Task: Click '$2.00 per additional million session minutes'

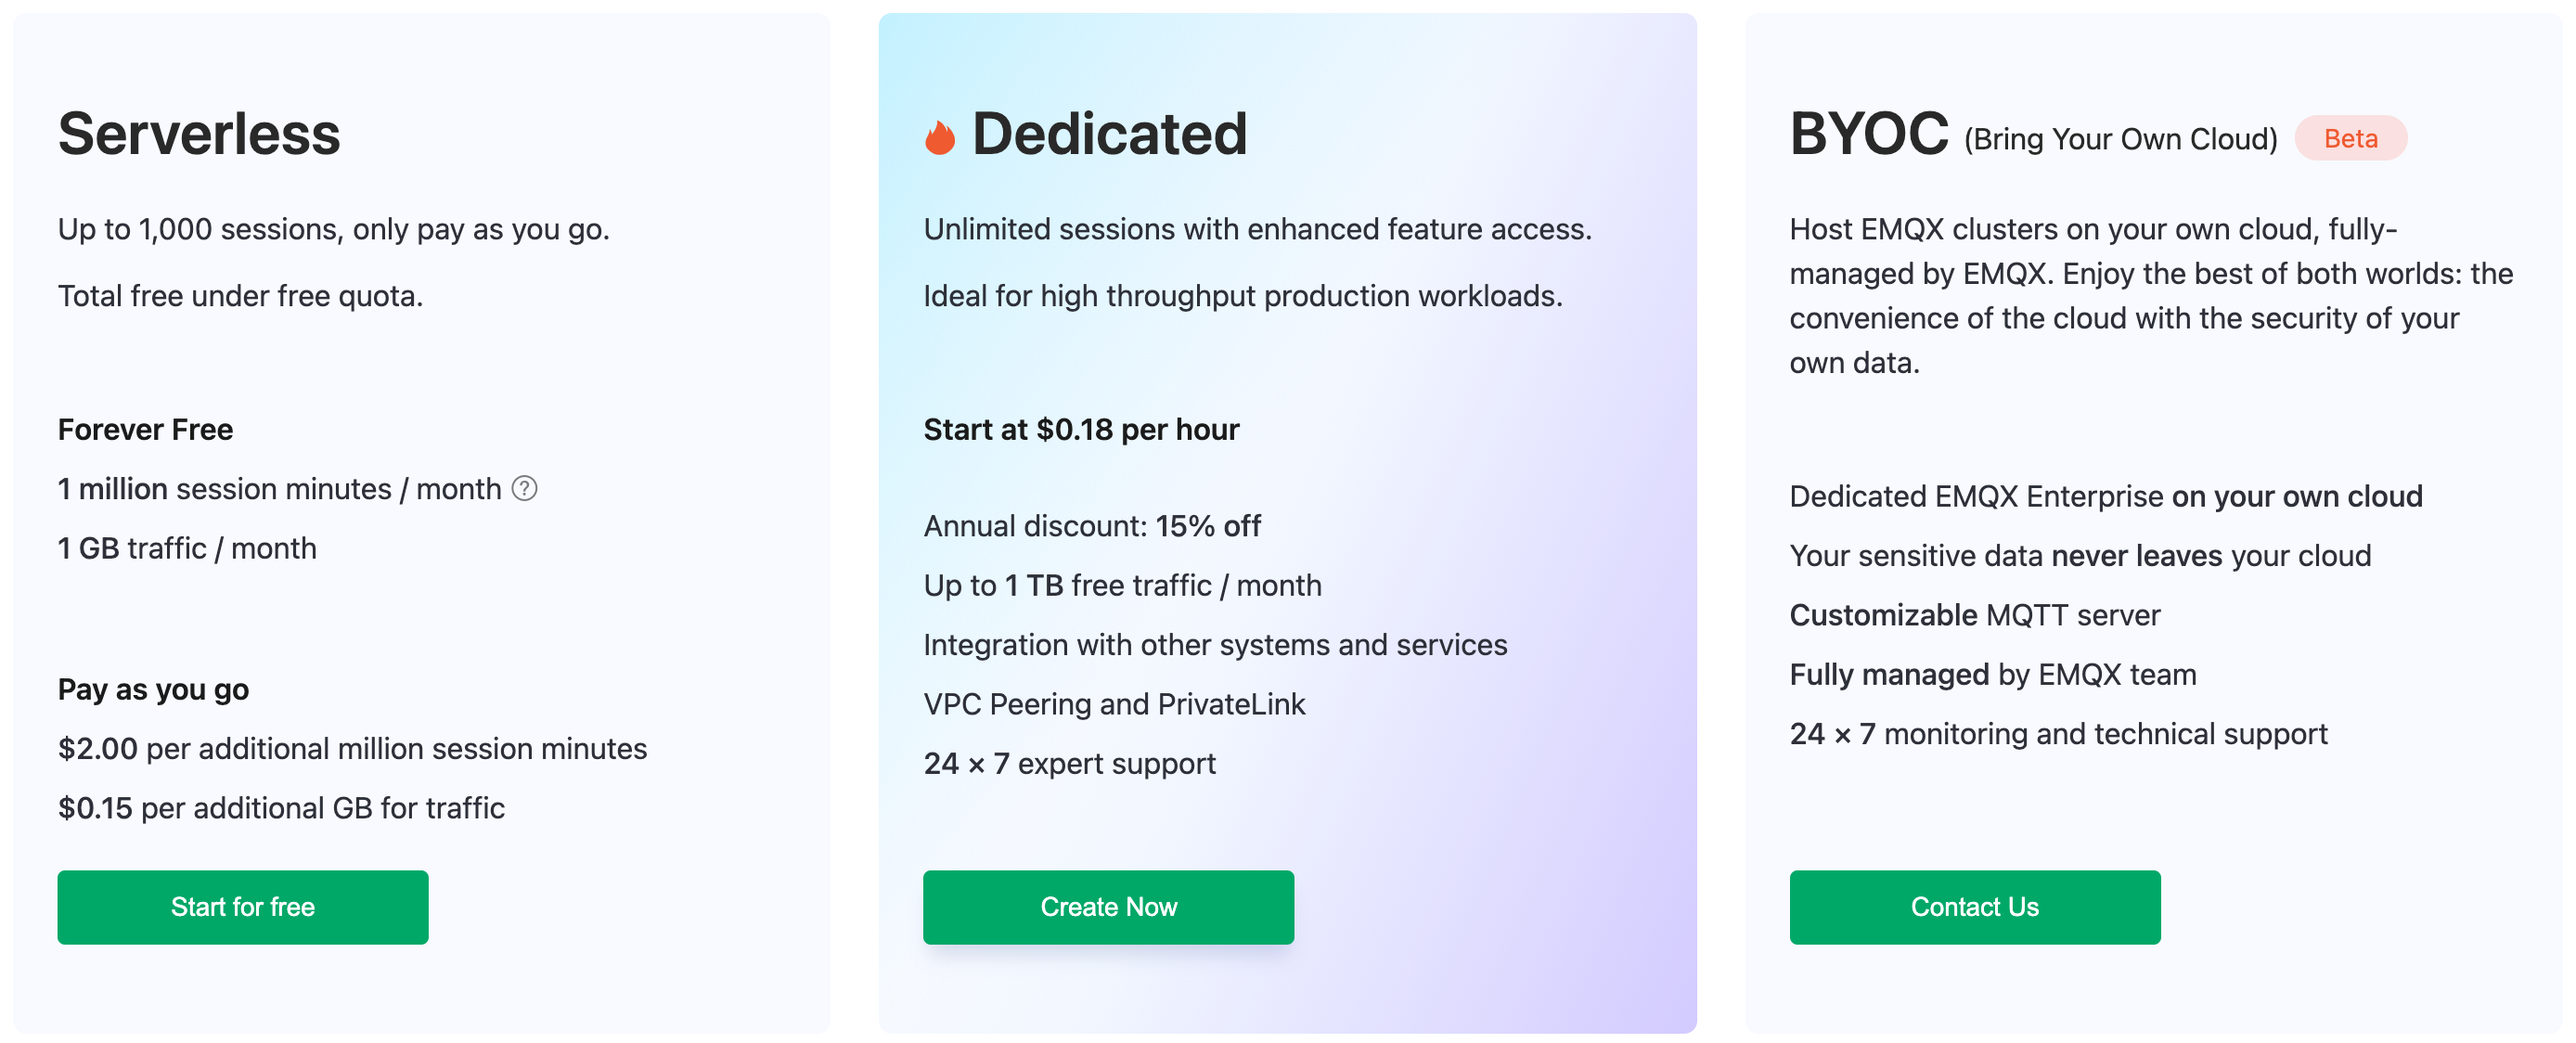Action: pos(352,748)
